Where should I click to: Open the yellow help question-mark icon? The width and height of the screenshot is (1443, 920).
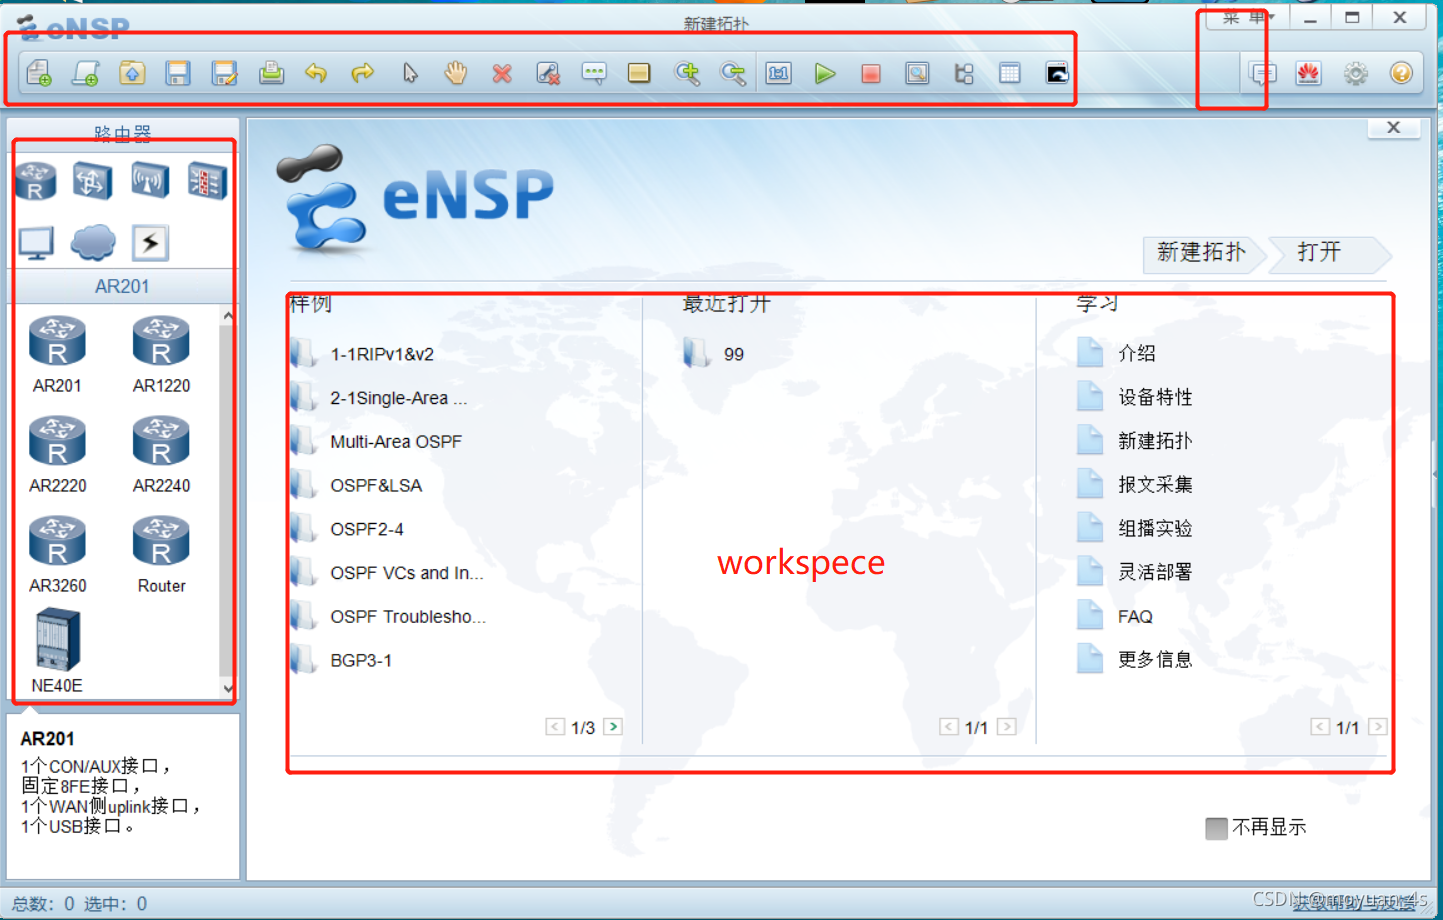point(1401,73)
